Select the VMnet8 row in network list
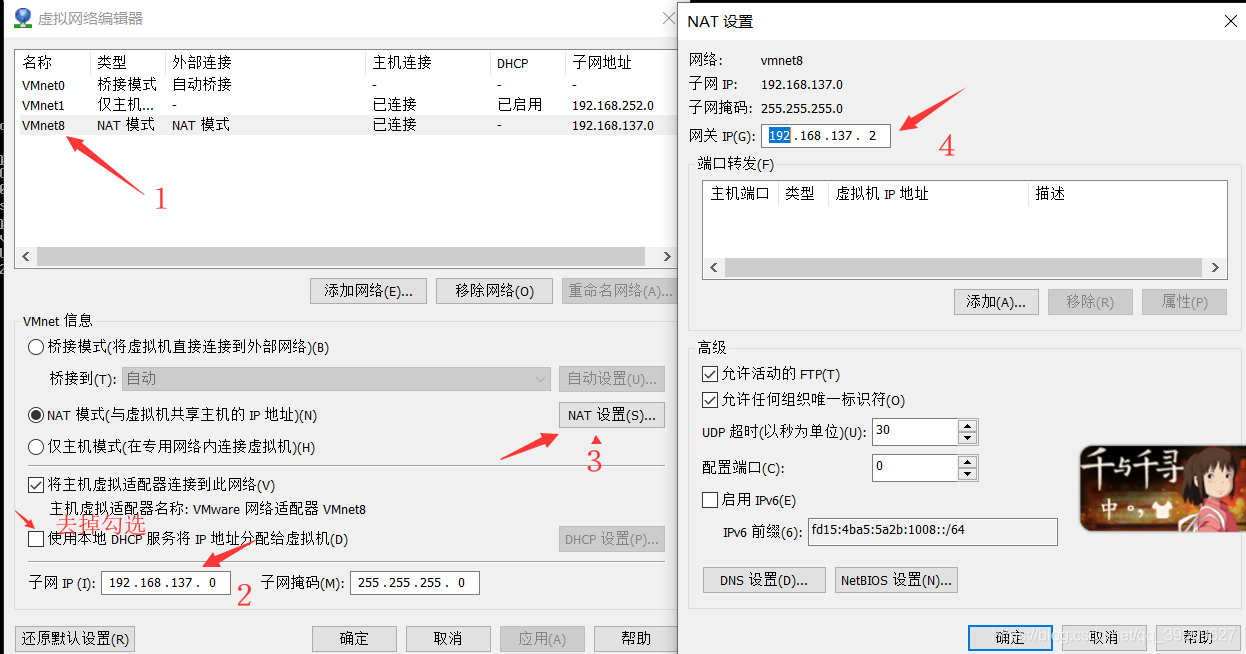This screenshot has width=1246, height=654. point(346,125)
